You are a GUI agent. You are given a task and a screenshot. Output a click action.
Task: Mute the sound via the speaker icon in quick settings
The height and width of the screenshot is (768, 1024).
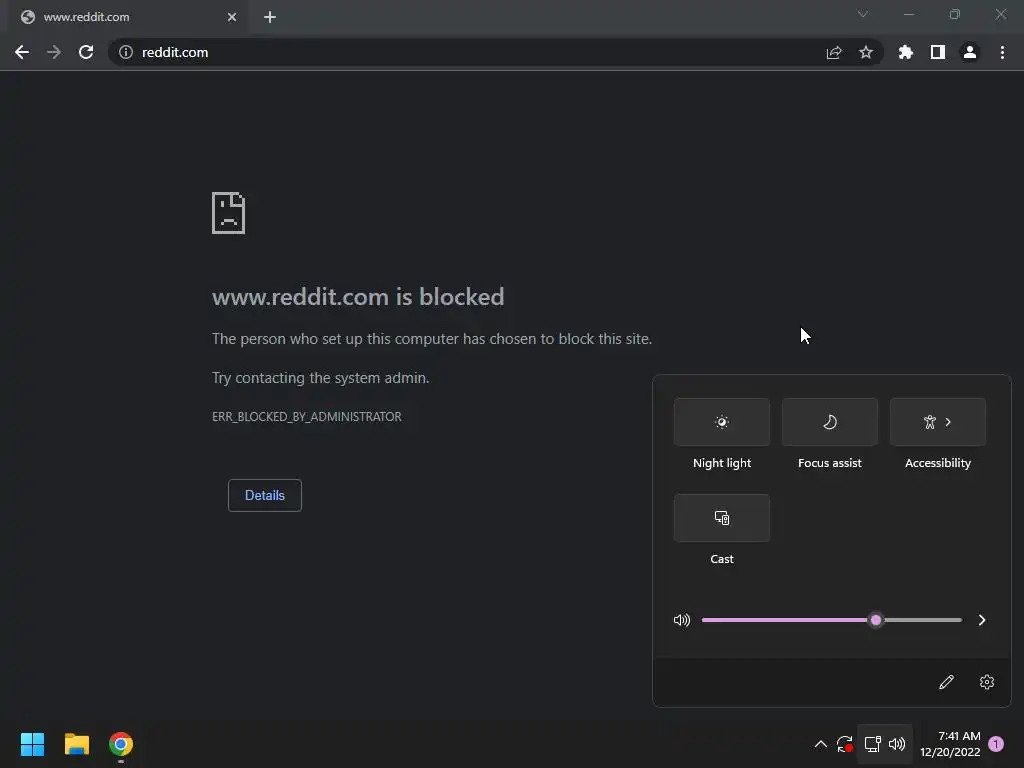click(682, 620)
